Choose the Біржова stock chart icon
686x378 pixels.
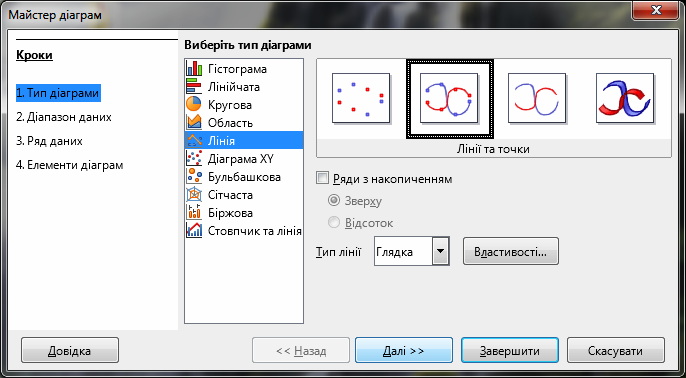click(194, 213)
